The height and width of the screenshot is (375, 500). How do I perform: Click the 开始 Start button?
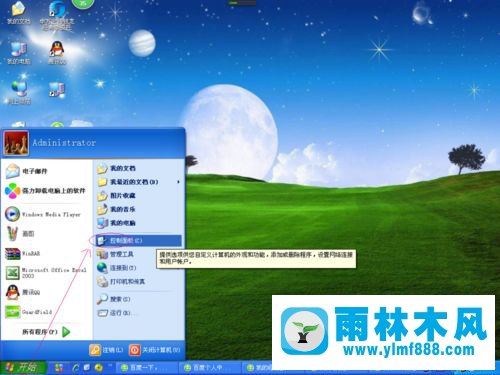(x=23, y=368)
